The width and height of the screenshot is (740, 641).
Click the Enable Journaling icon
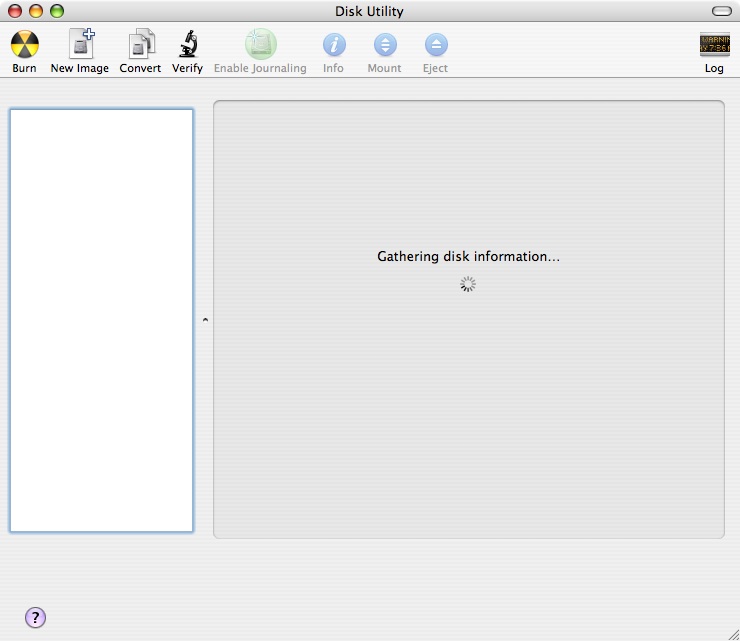coord(261,44)
